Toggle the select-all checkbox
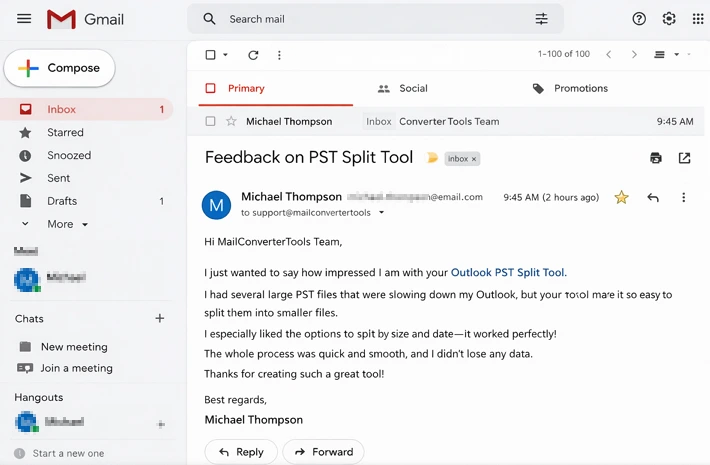710x465 pixels. (210, 55)
